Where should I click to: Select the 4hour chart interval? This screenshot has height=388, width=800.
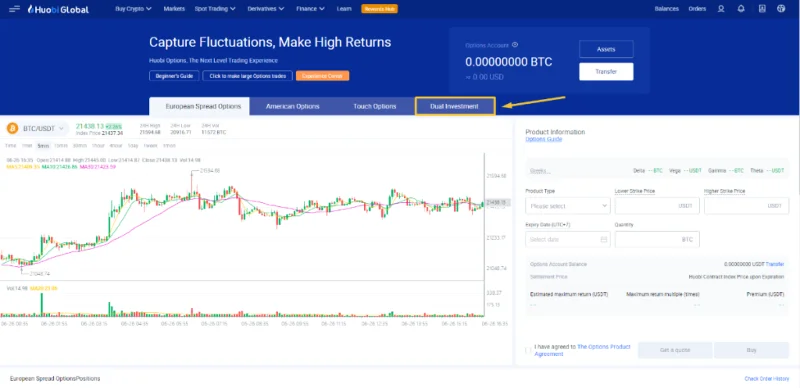coord(116,146)
